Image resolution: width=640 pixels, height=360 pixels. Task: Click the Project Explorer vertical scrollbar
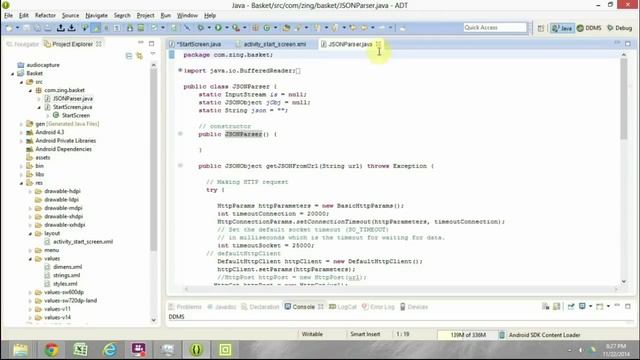(x=153, y=159)
